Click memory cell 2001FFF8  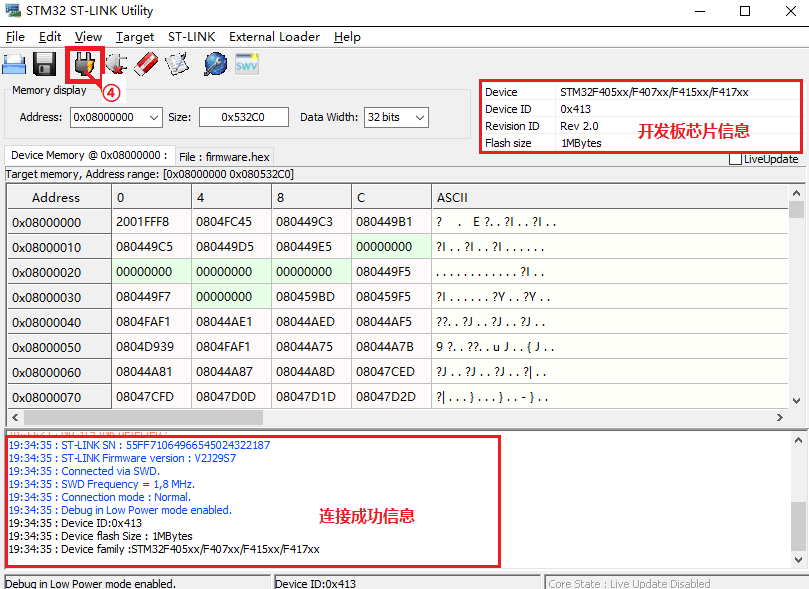(152, 222)
